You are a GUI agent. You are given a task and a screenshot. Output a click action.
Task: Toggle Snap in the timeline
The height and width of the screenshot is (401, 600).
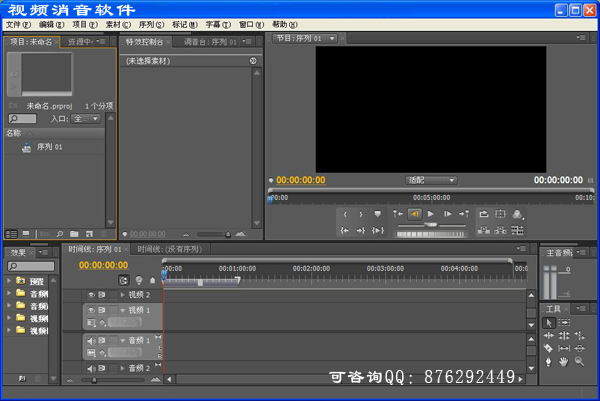124,280
